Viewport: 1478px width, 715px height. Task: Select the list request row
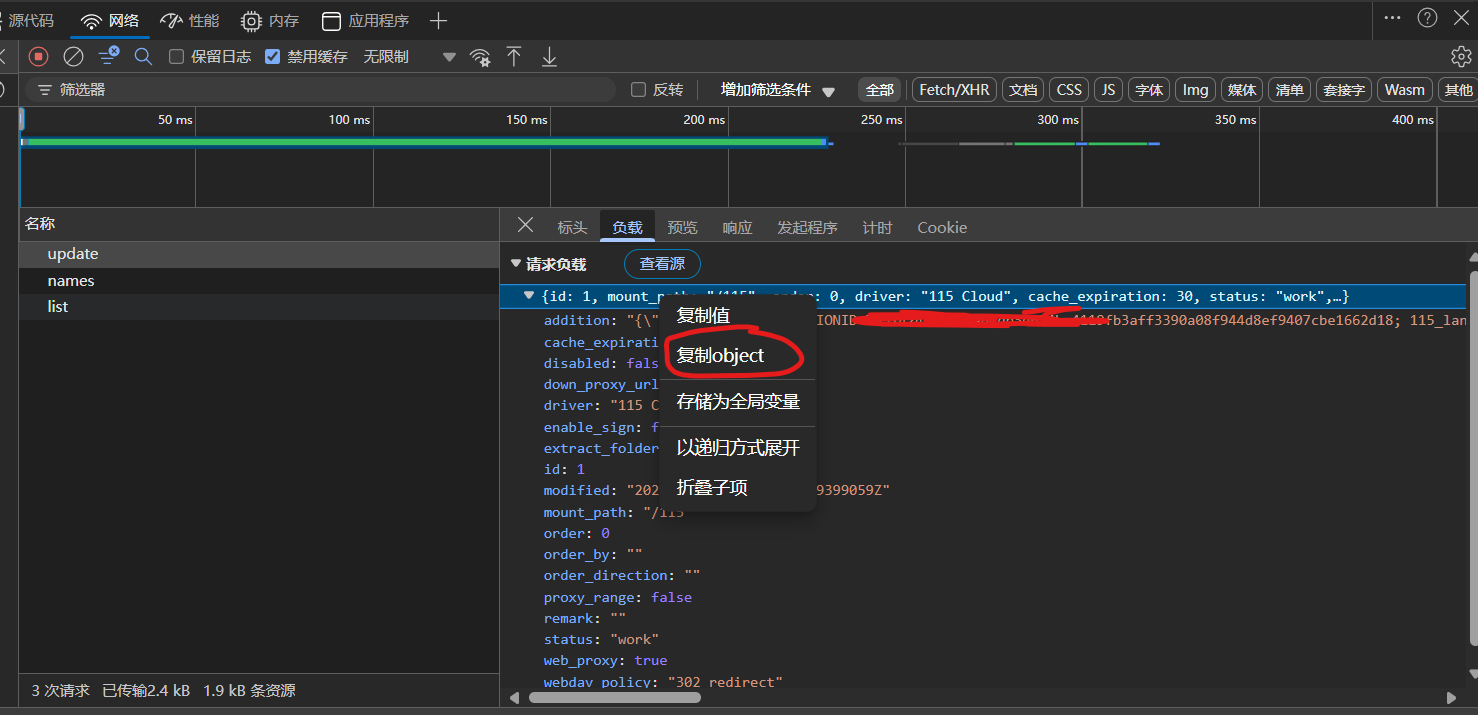pos(259,307)
